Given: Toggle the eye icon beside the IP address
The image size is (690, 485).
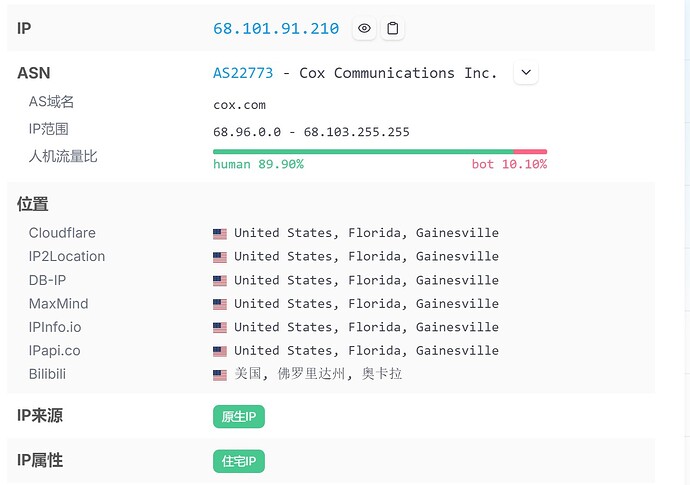Looking at the screenshot, I should click(364, 29).
